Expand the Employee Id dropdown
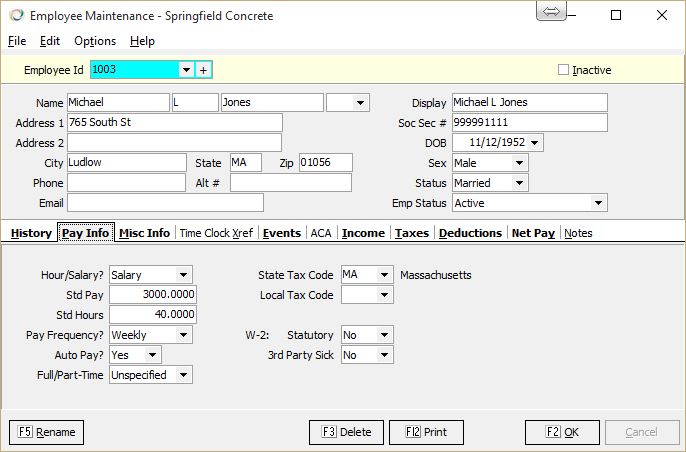 [185, 70]
